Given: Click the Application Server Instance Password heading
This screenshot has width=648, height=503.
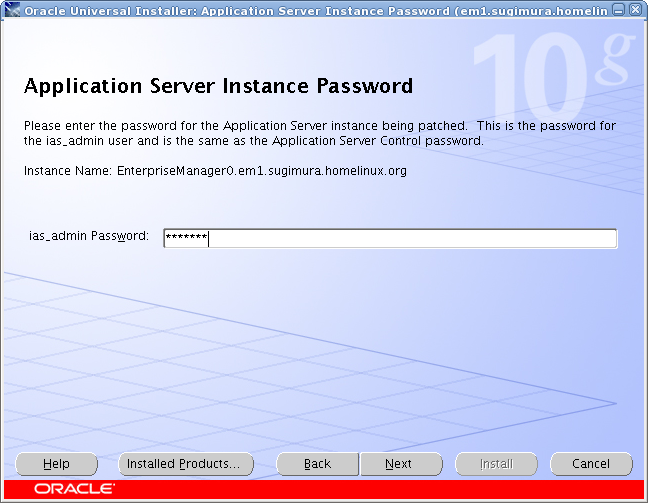Looking at the screenshot, I should click(x=218, y=86).
